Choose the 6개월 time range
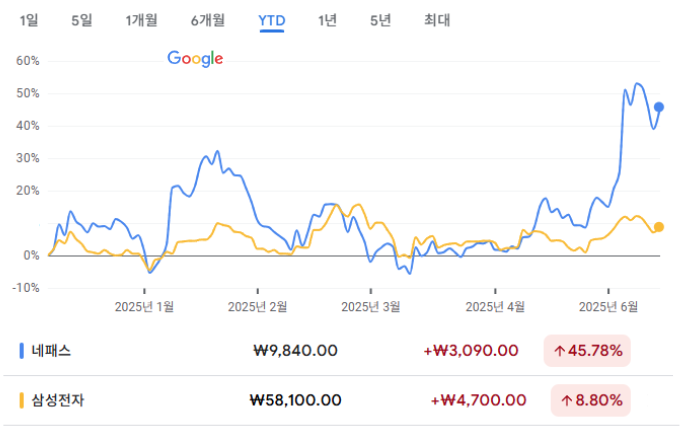The image size is (686, 432). point(208,20)
